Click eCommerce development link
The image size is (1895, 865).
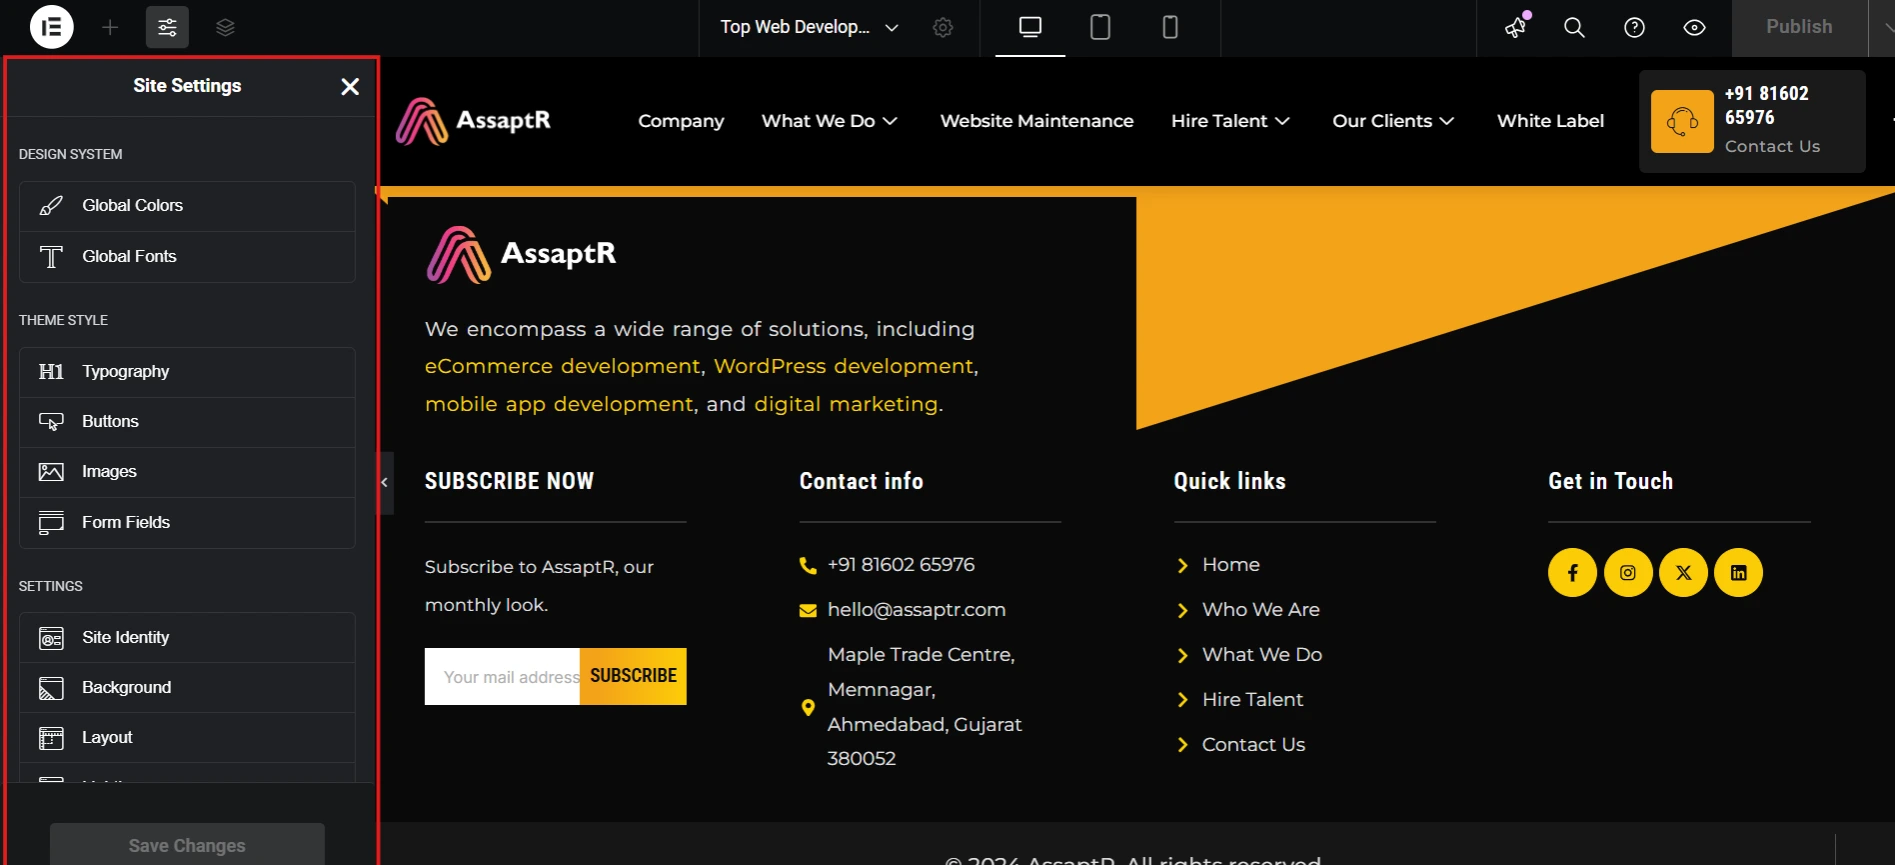[x=563, y=366]
